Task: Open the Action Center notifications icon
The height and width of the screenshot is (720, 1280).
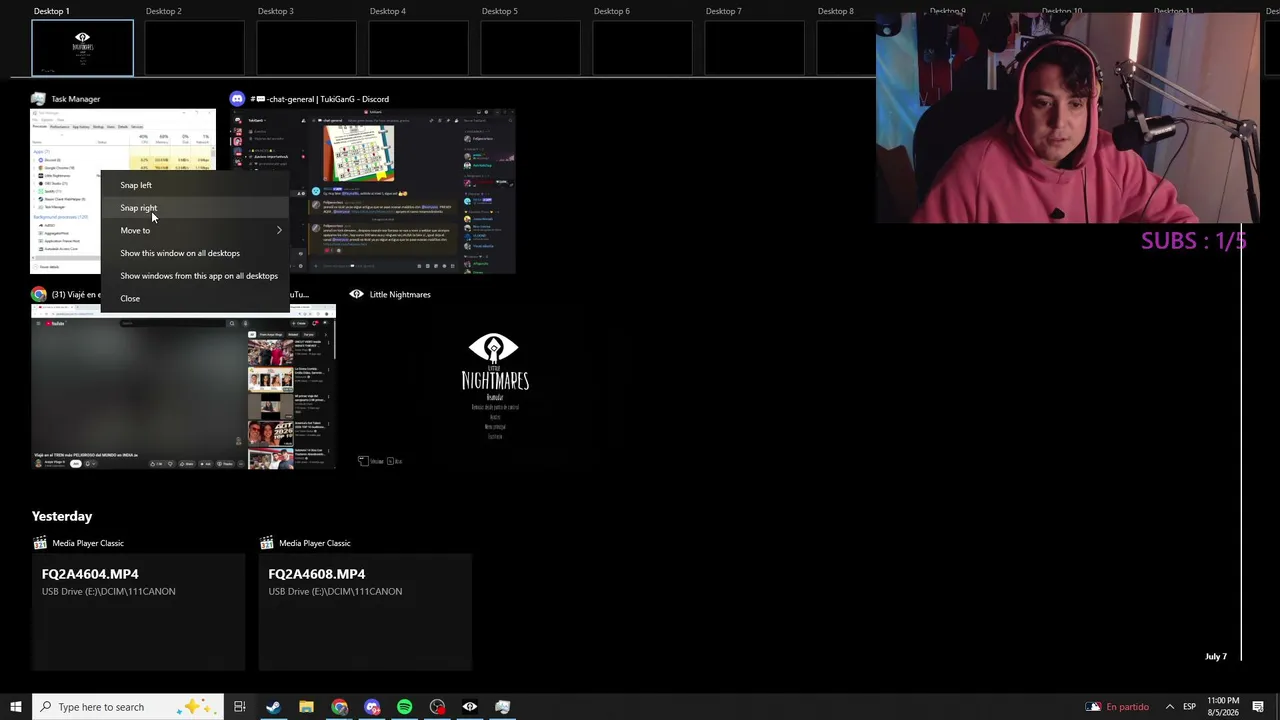Action: pyautogui.click(x=1258, y=707)
